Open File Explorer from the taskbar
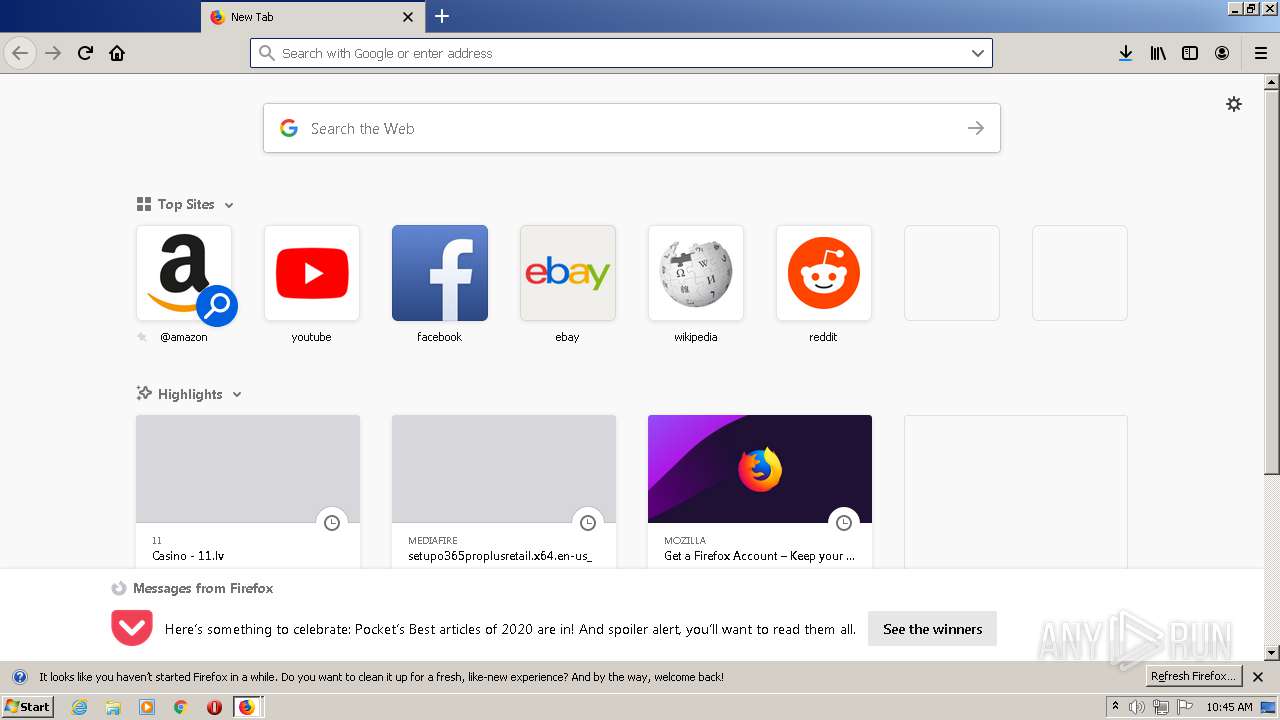This screenshot has height=720, width=1280. (x=113, y=707)
